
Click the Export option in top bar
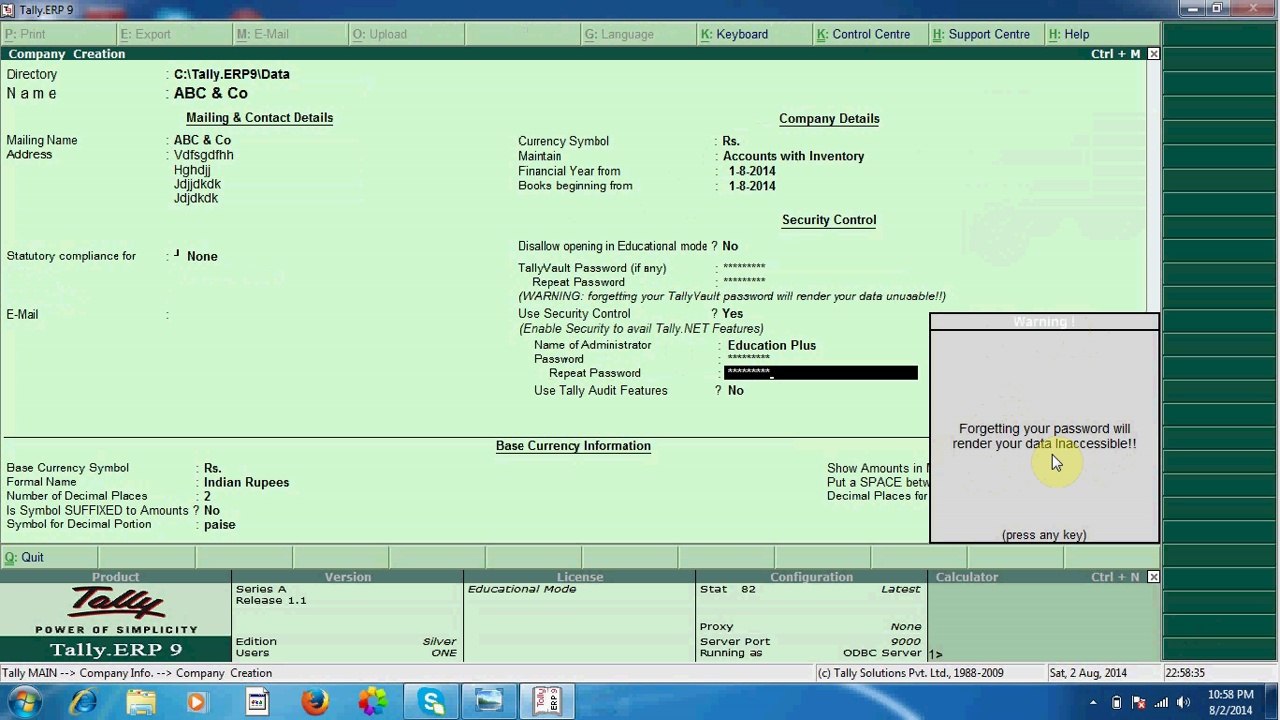click(x=145, y=34)
